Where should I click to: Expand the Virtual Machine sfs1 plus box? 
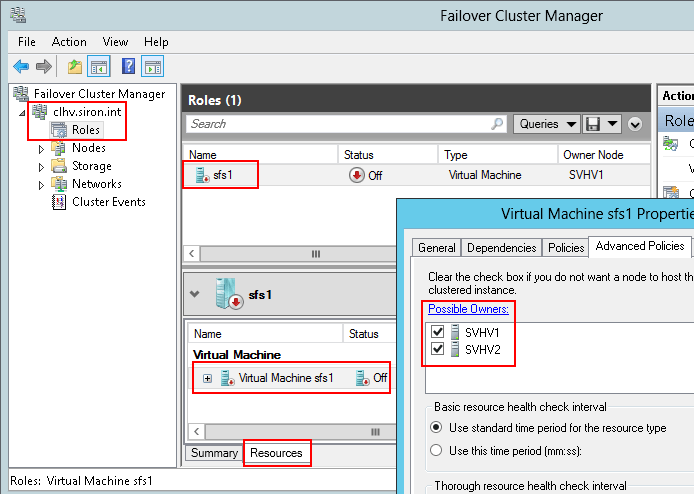pos(207,378)
